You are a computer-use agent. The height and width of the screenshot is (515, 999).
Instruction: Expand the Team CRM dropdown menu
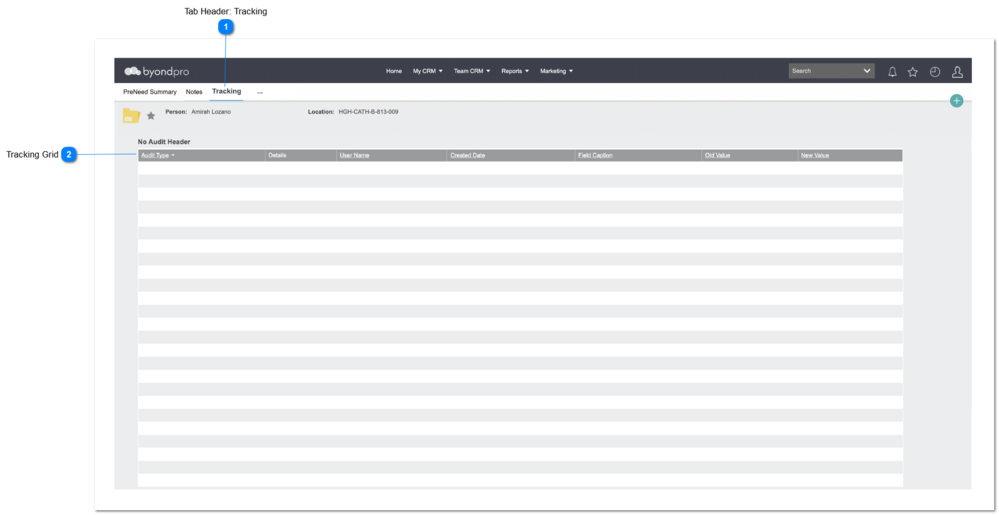point(471,71)
